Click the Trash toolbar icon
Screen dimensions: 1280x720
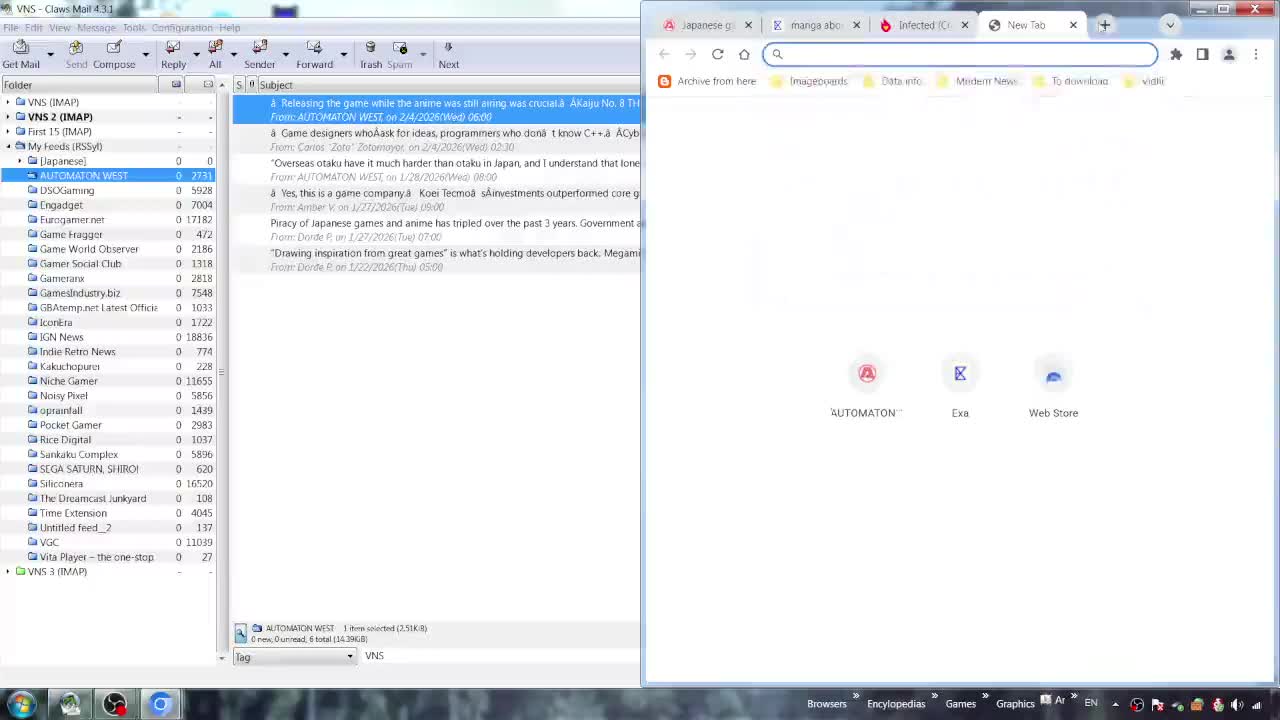tap(370, 48)
